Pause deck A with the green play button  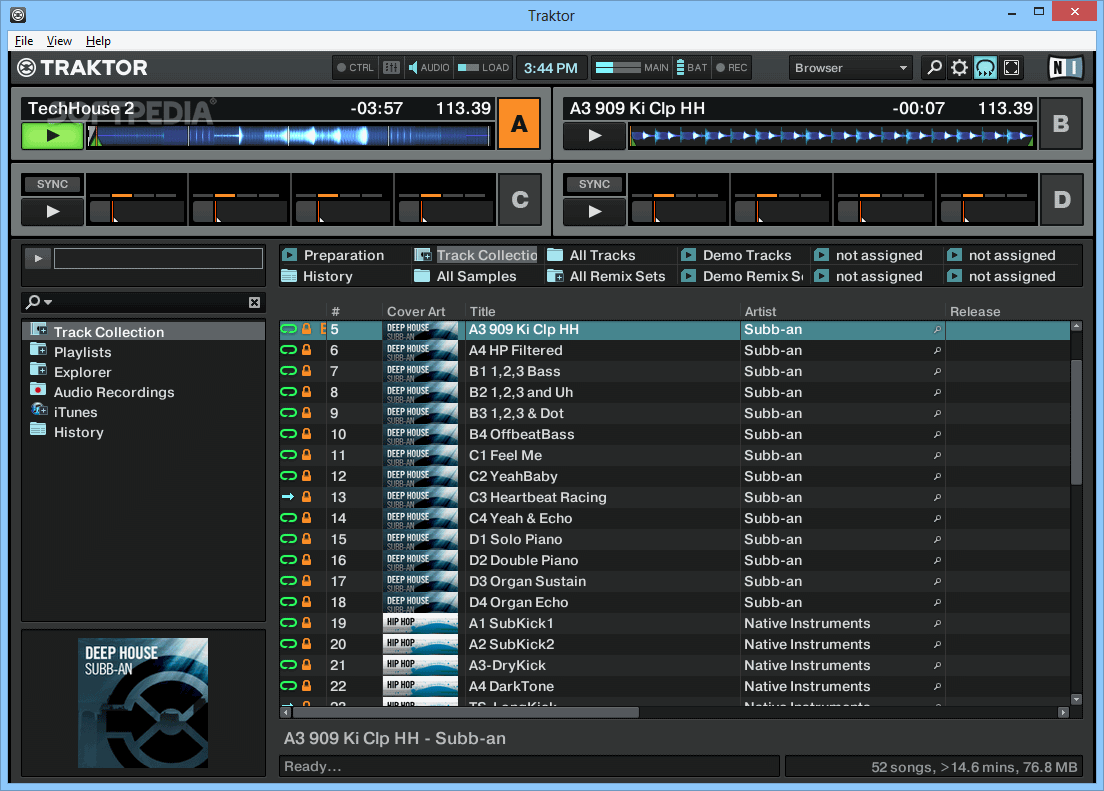point(53,135)
